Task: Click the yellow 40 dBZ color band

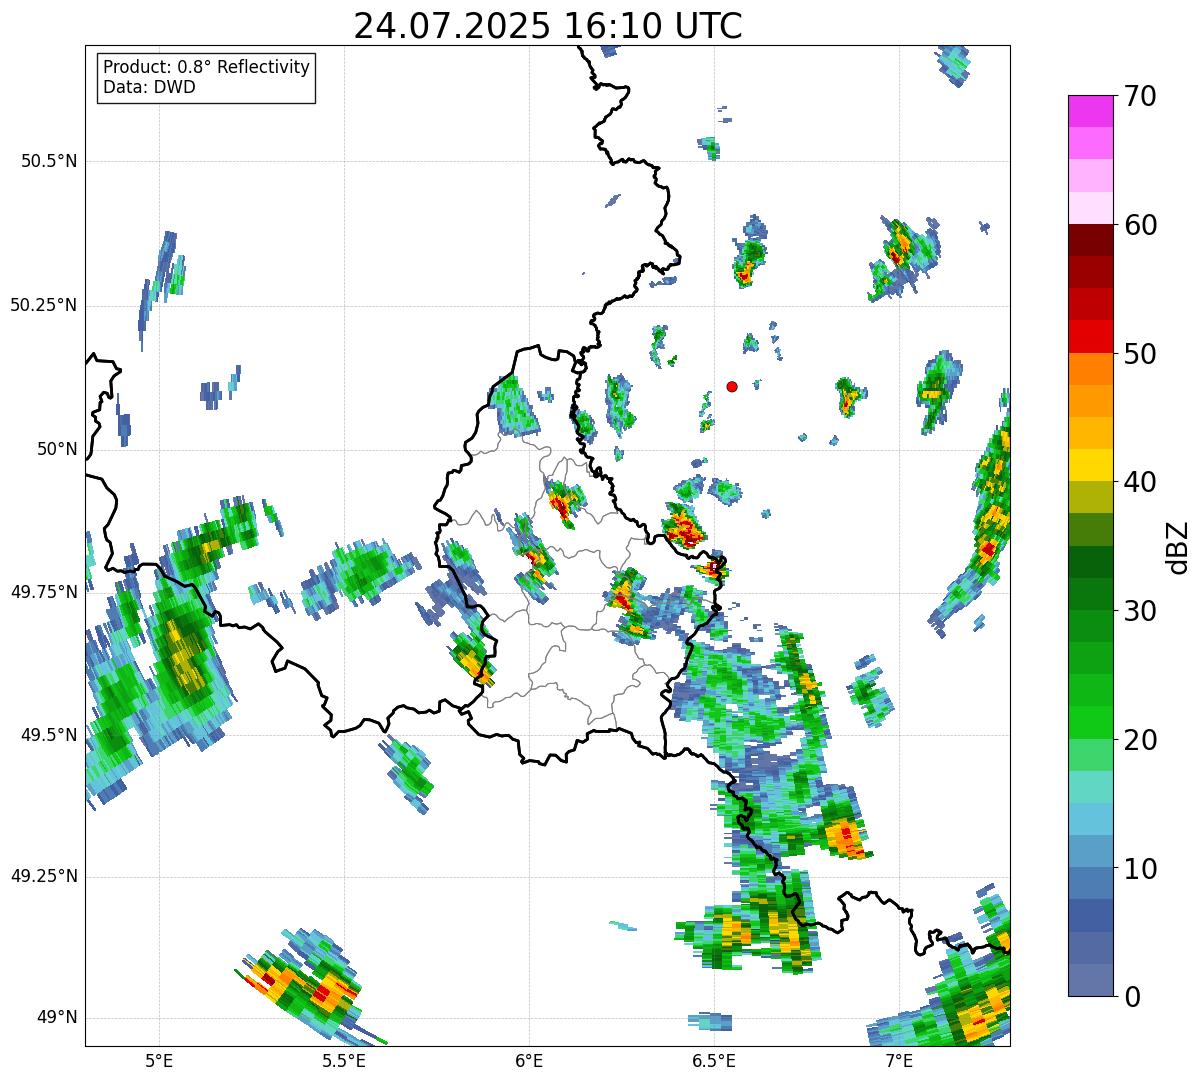Action: 1090,465
